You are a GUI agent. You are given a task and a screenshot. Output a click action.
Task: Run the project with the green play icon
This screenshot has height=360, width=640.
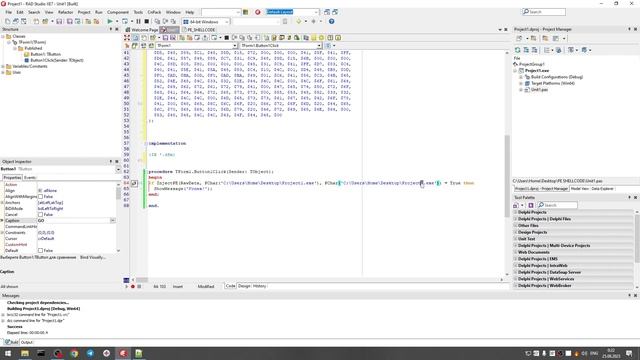tap(110, 21)
